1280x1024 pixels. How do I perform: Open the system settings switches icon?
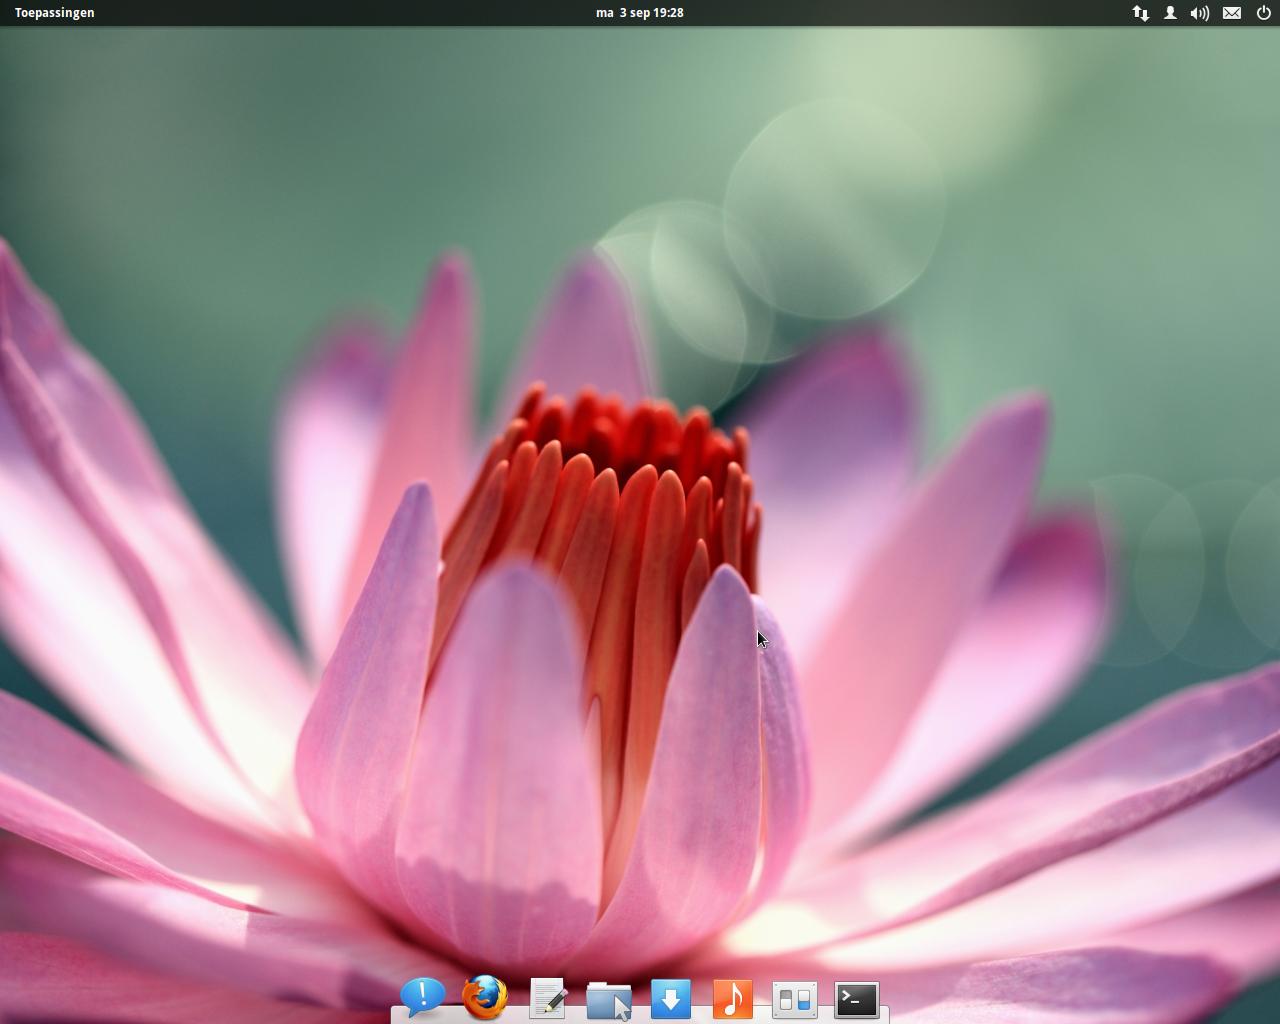tap(795, 999)
